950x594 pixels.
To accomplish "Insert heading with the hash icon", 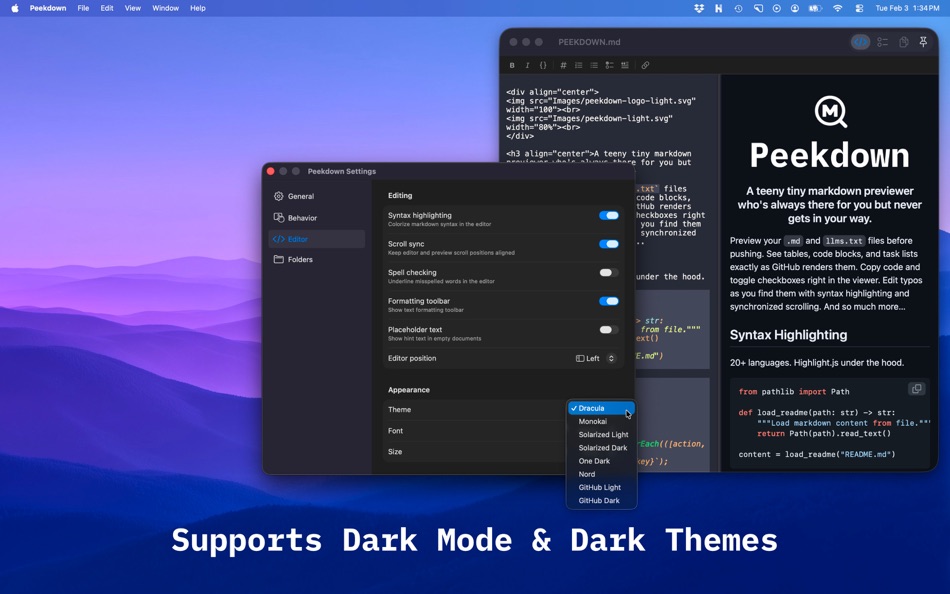I will 563,65.
